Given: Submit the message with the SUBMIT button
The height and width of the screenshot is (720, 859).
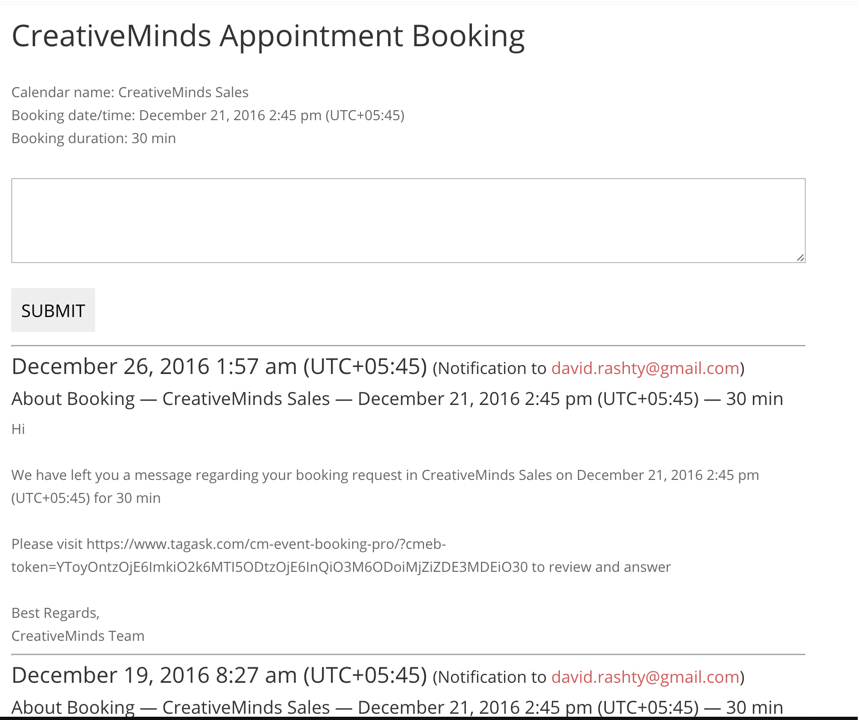Looking at the screenshot, I should coord(53,310).
